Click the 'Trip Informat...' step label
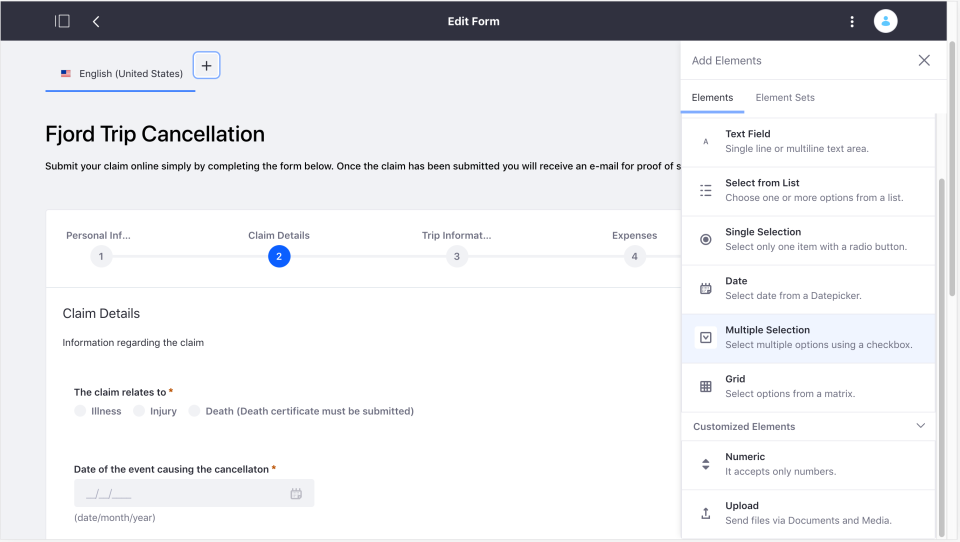Screen dimensions: 960x542 [x=456, y=235]
